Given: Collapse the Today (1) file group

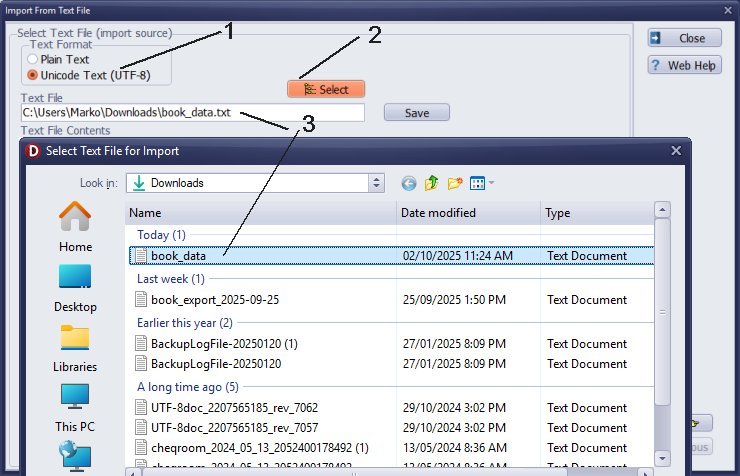Looking at the screenshot, I should coord(161,234).
